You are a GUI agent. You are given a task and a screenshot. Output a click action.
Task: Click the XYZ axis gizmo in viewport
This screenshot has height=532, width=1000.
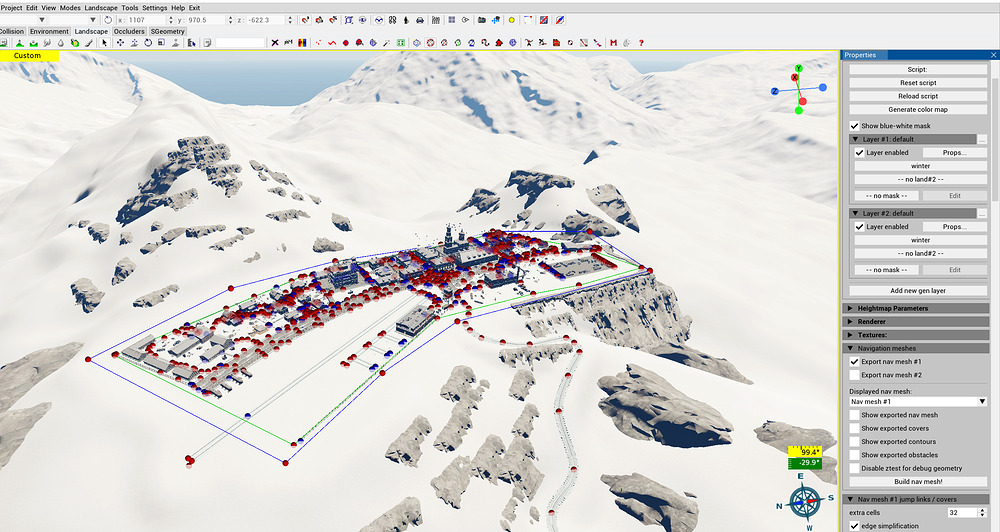point(798,90)
